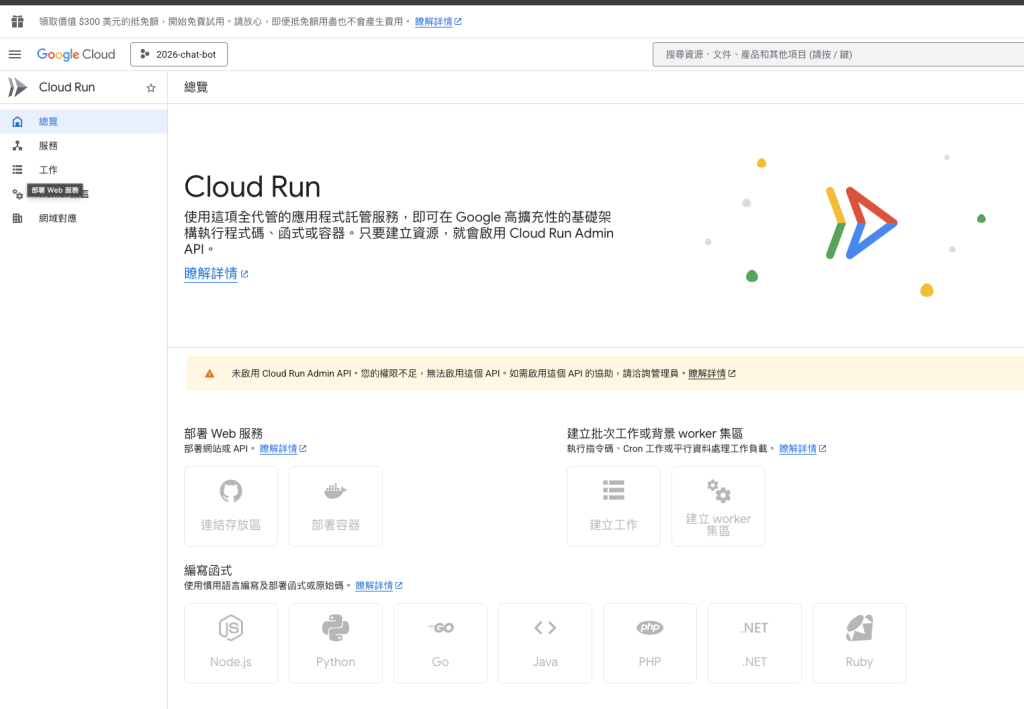Screen dimensions: 1024x709
Task: Click the Google Cloud logo
Action: pyautogui.click(x=76, y=54)
